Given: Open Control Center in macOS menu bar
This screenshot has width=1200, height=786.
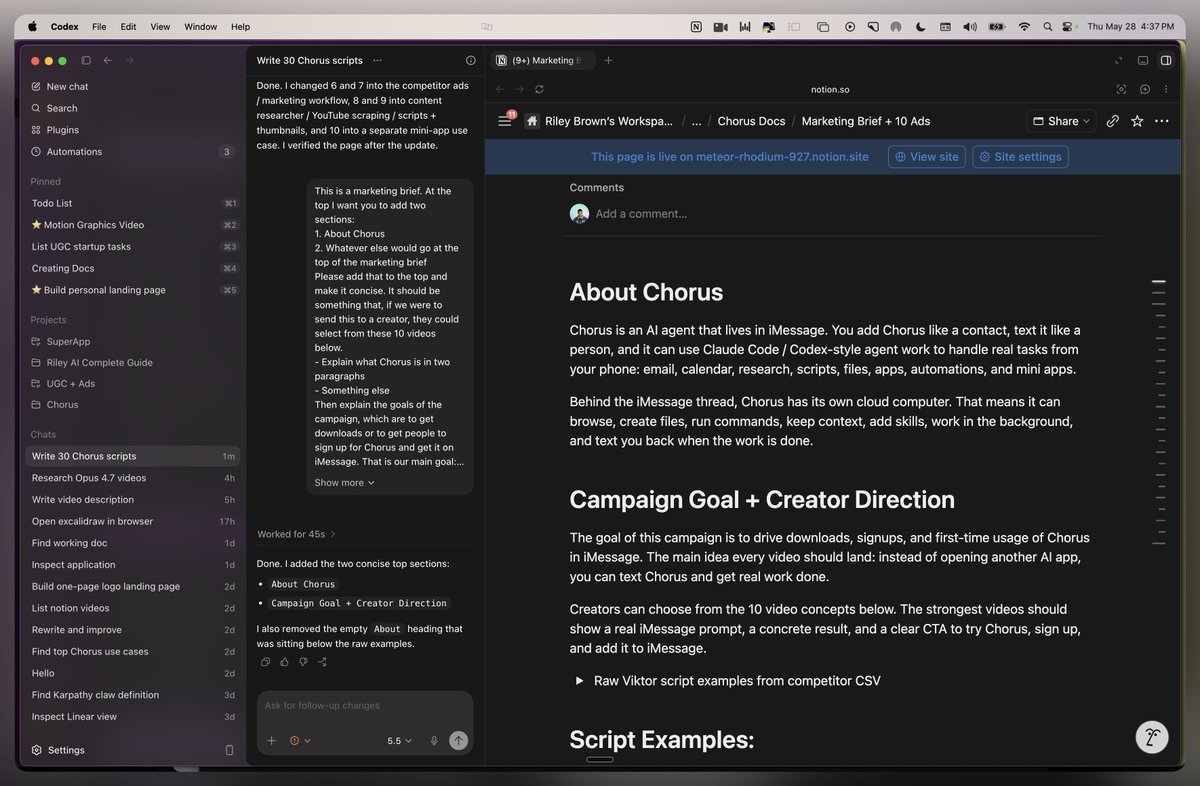Looking at the screenshot, I should pyautogui.click(x=1068, y=27).
